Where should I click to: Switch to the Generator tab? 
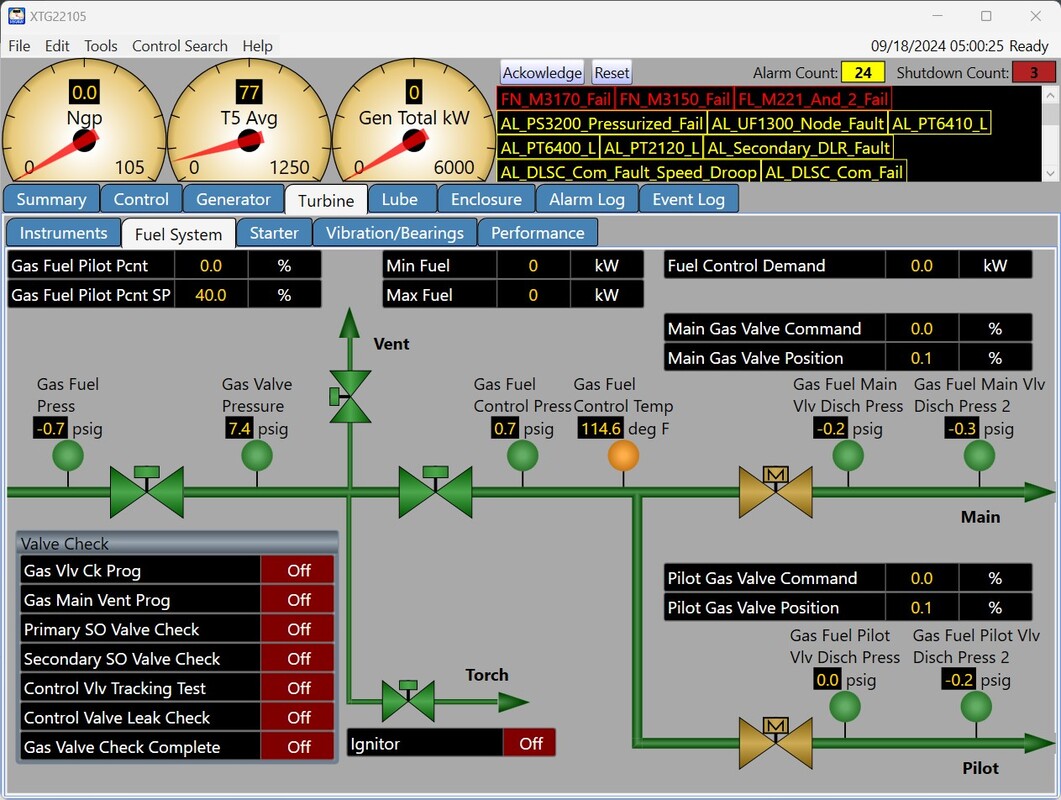pyautogui.click(x=233, y=199)
